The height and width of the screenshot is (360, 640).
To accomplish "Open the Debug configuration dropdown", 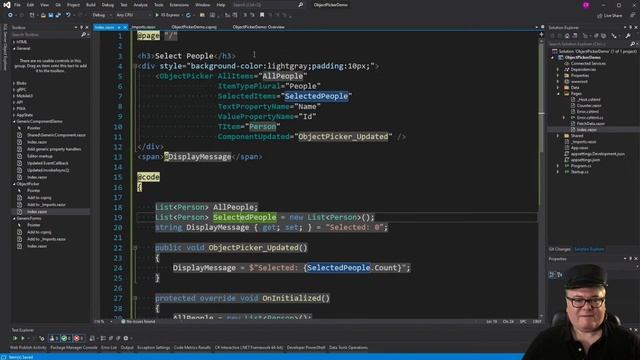I will pos(101,15).
